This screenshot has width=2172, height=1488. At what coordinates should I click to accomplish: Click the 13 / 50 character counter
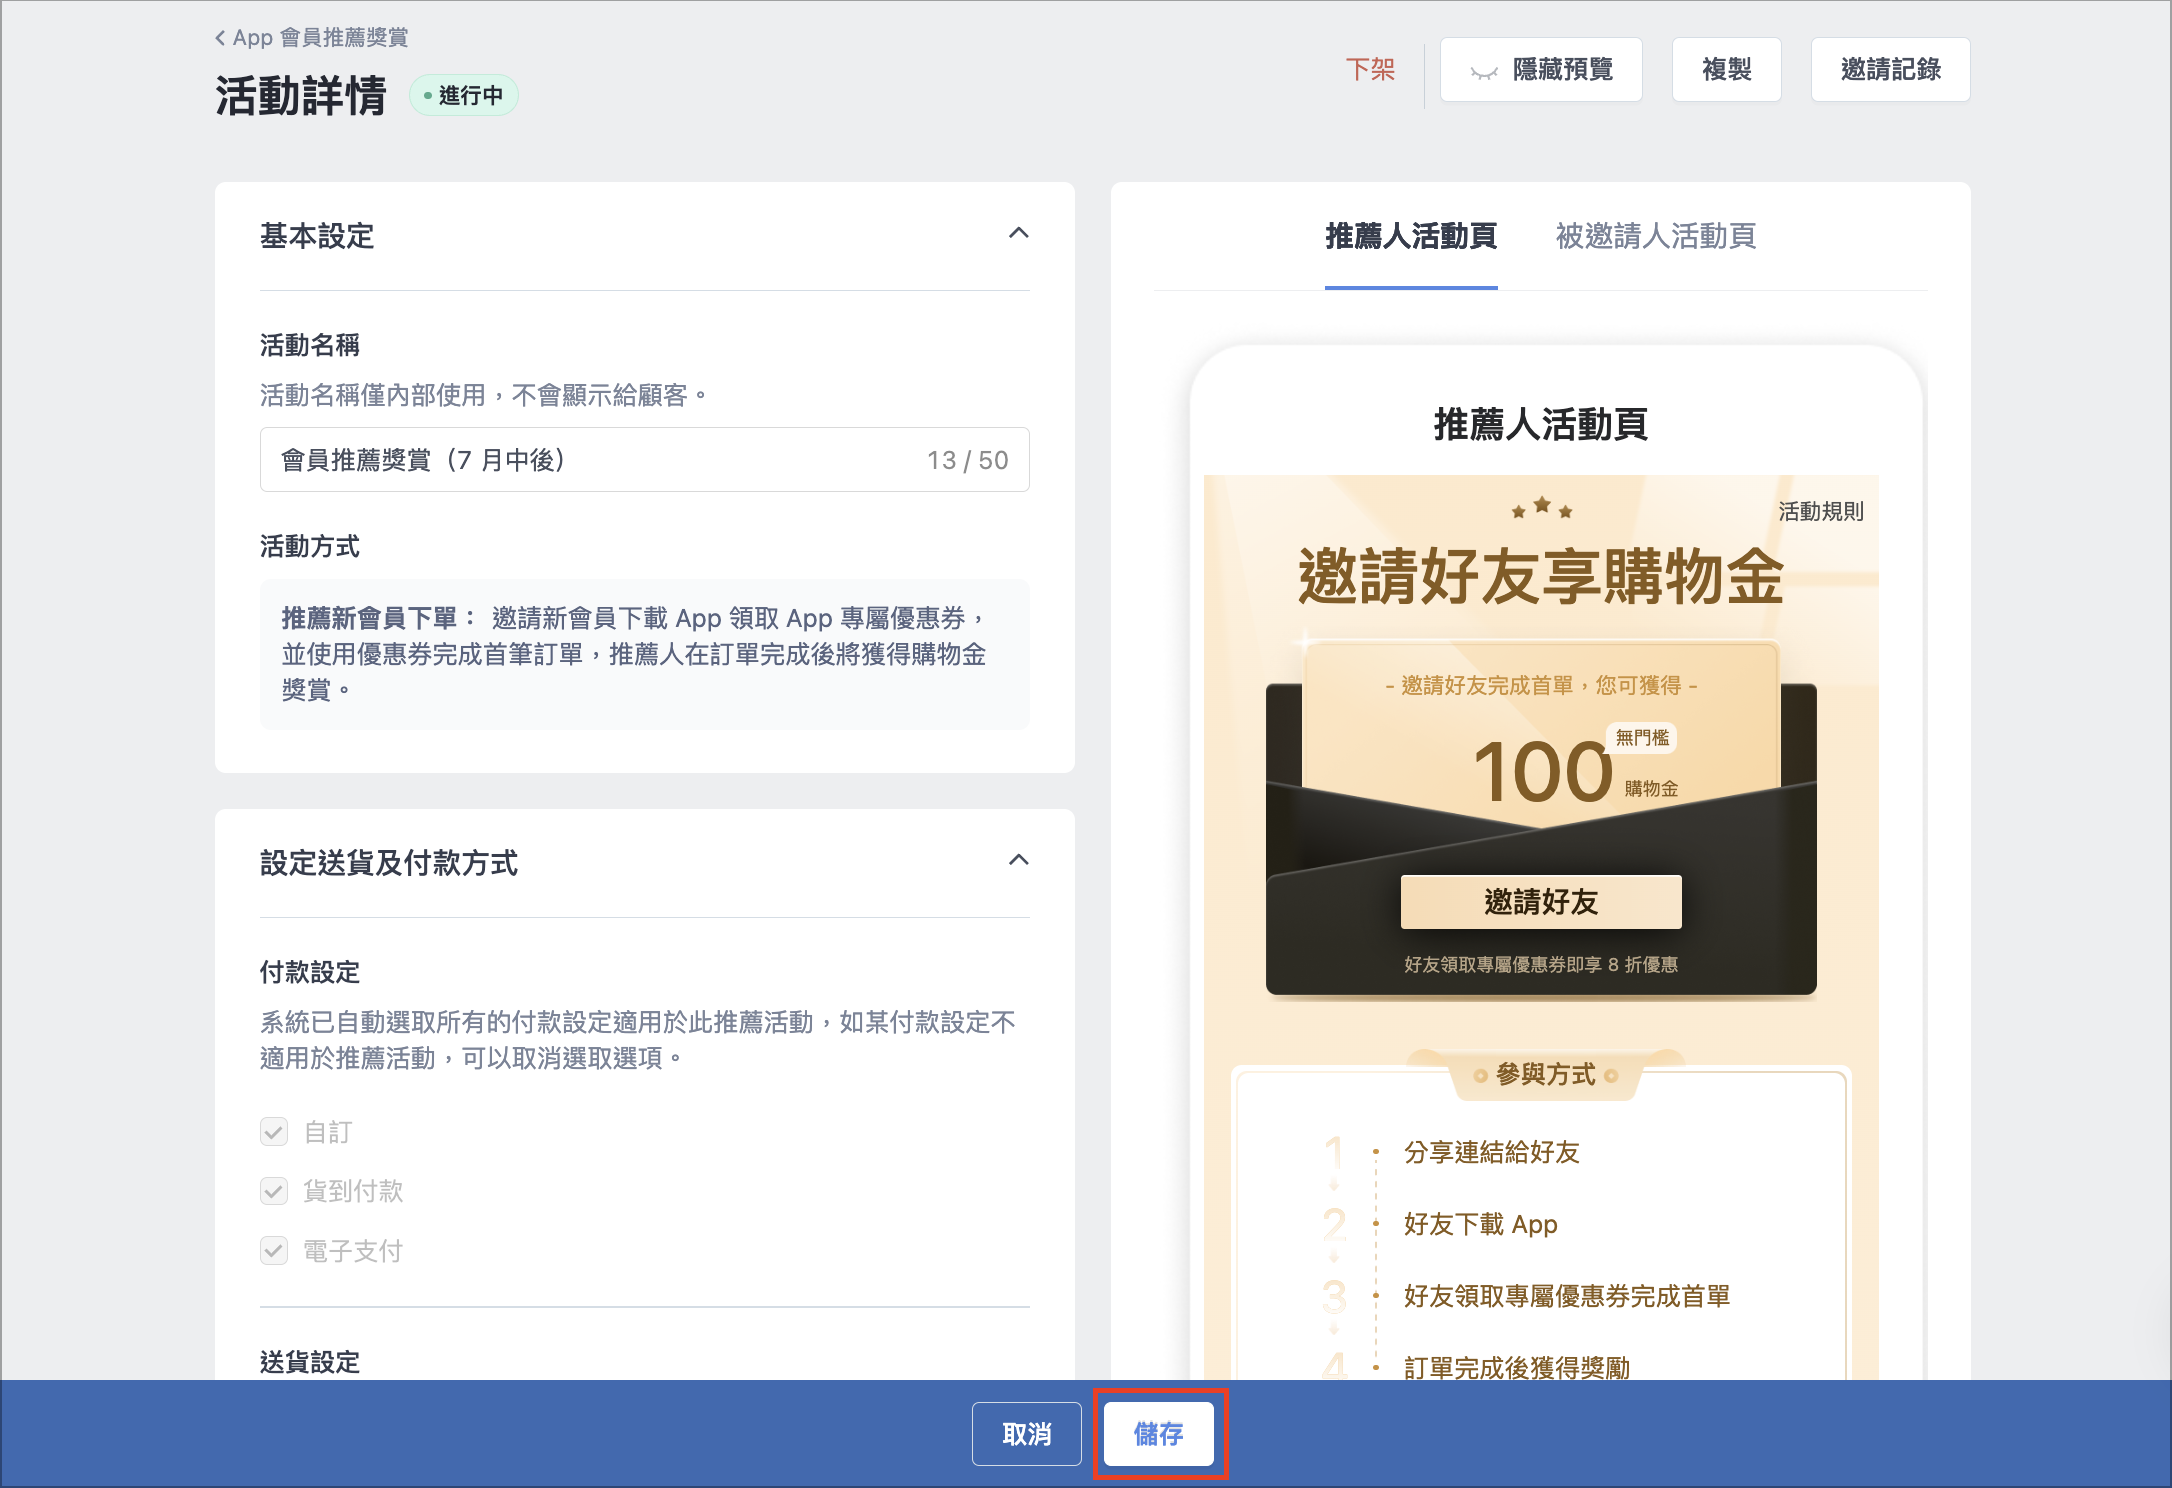967,460
